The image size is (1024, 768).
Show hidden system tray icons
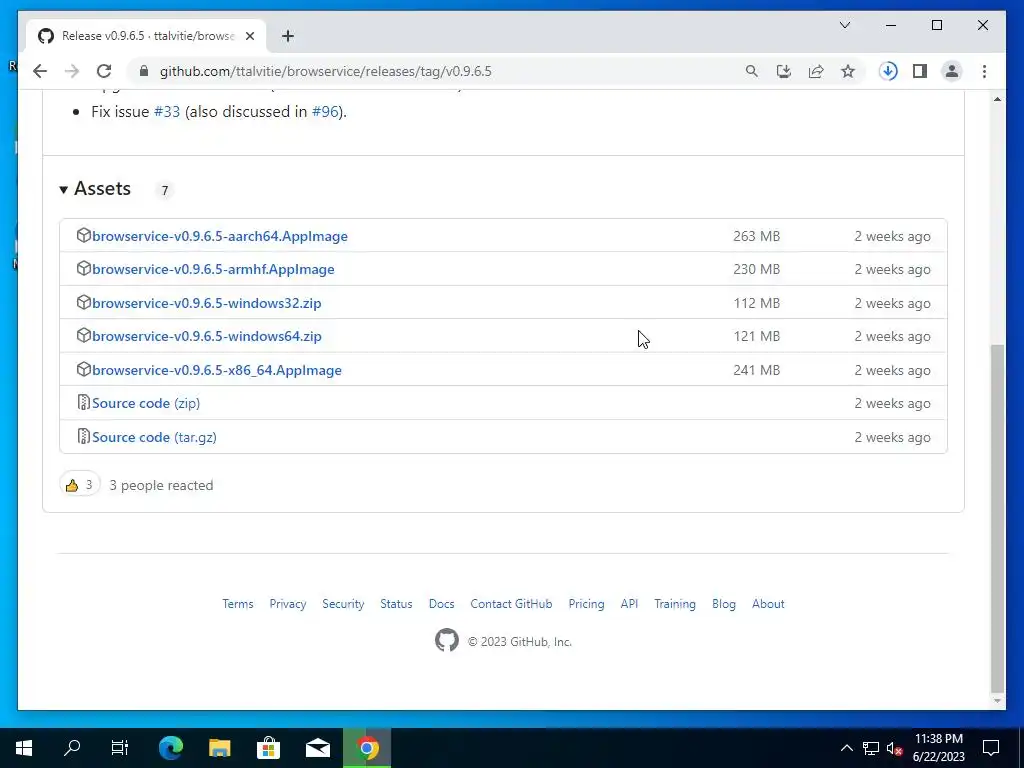[846, 748]
